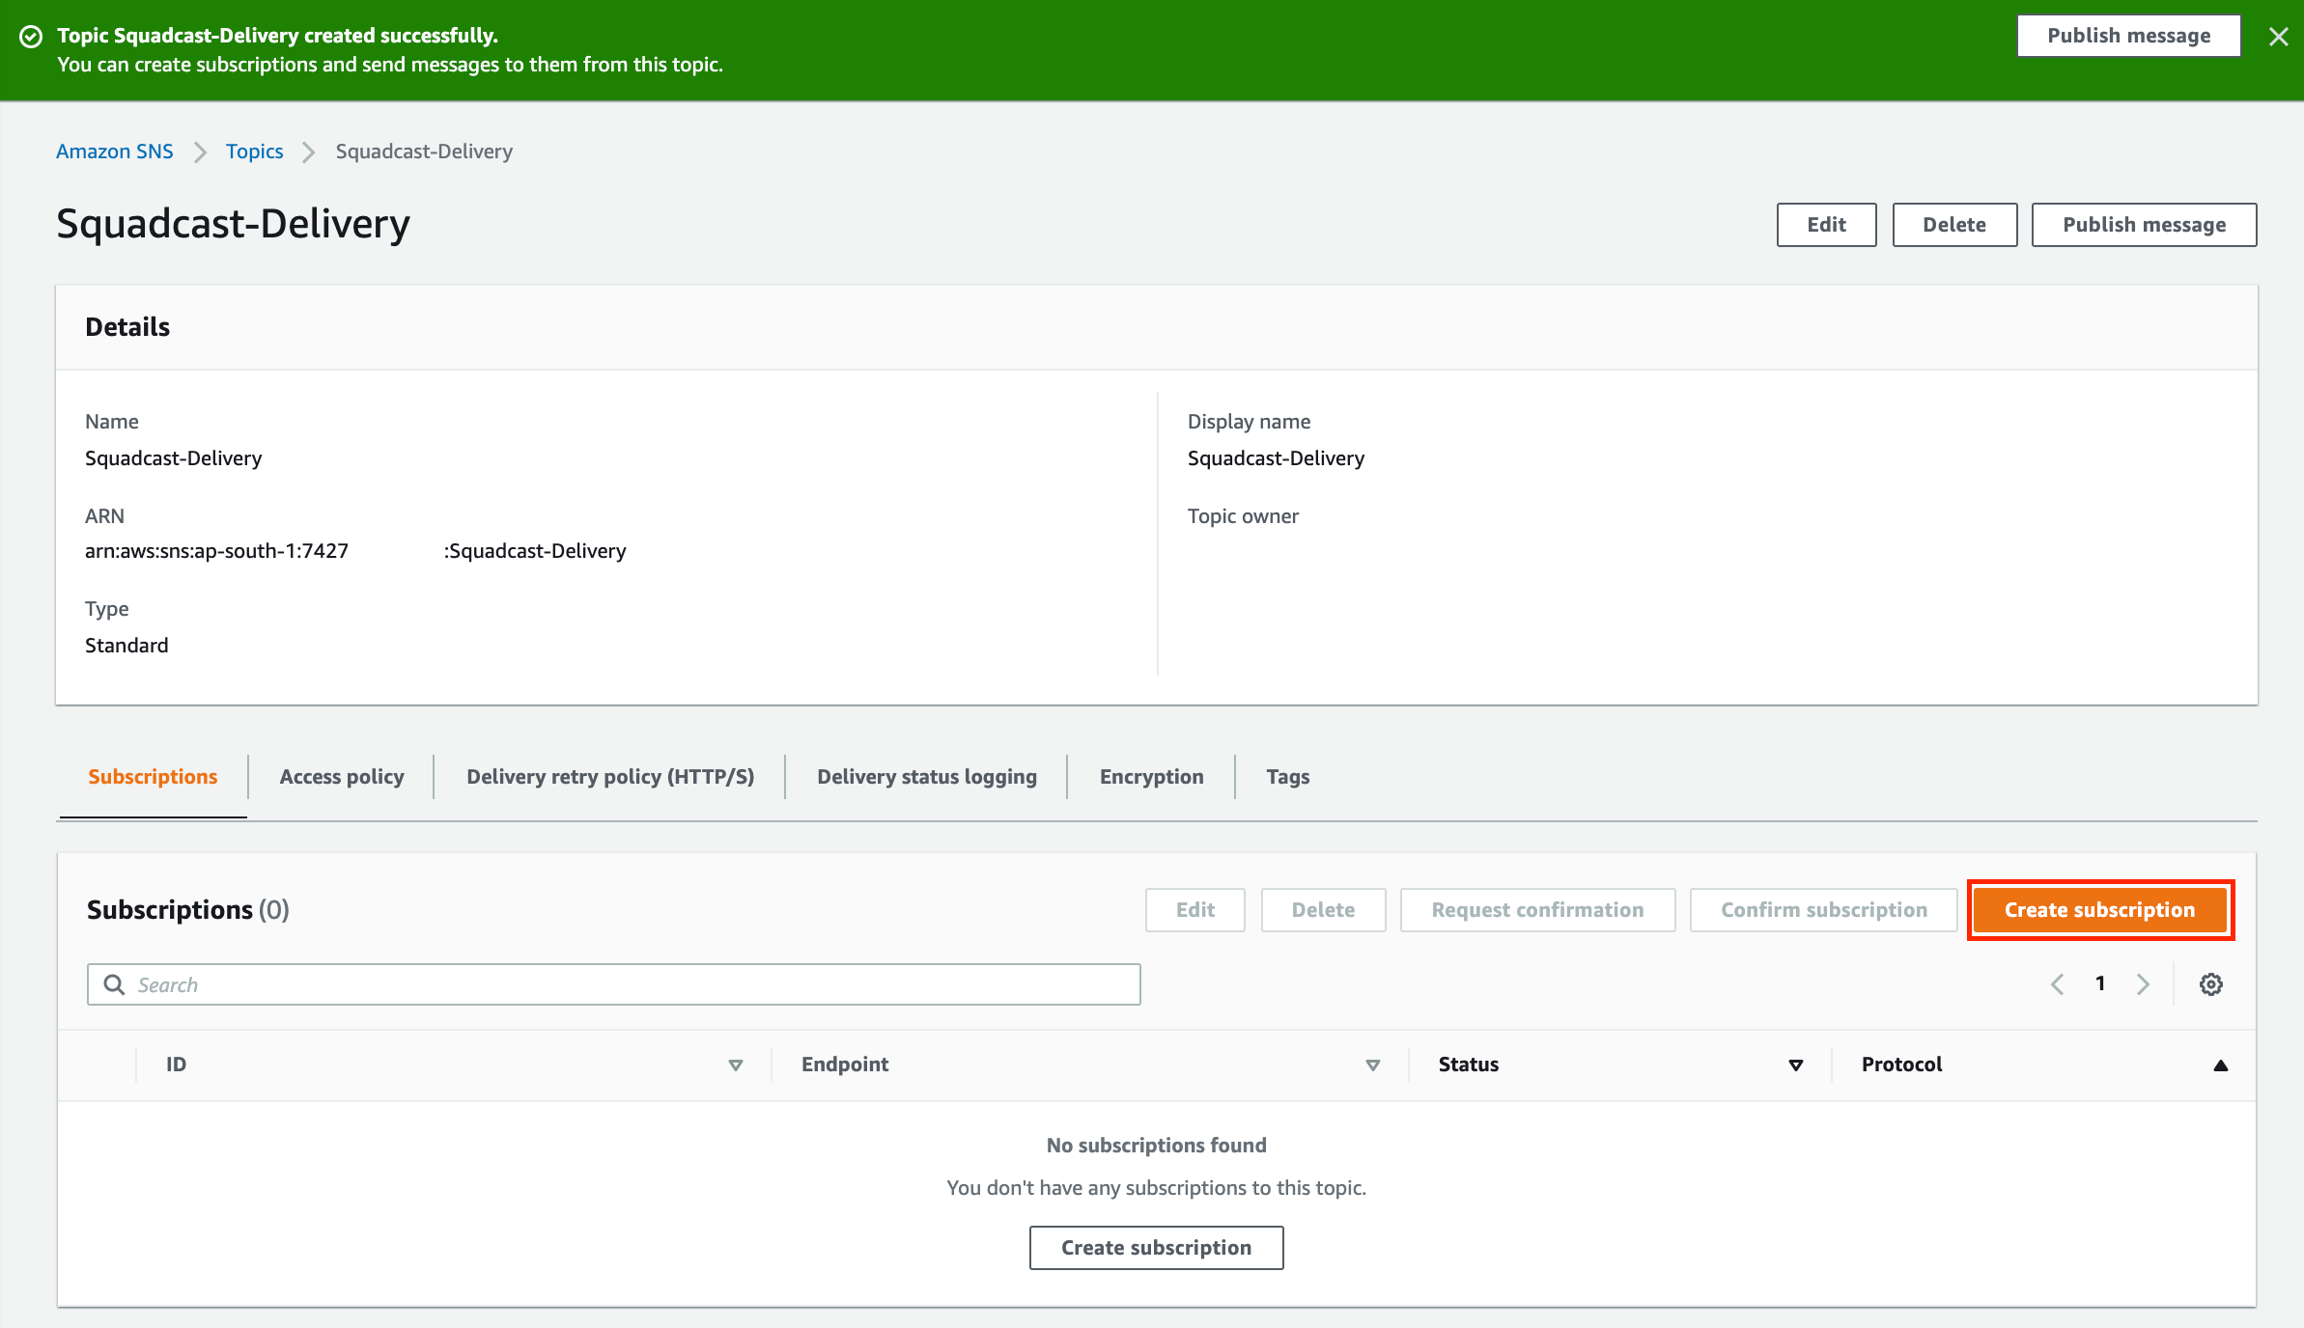Click the Edit button beside topic title
This screenshot has width=2304, height=1328.
click(x=1826, y=224)
